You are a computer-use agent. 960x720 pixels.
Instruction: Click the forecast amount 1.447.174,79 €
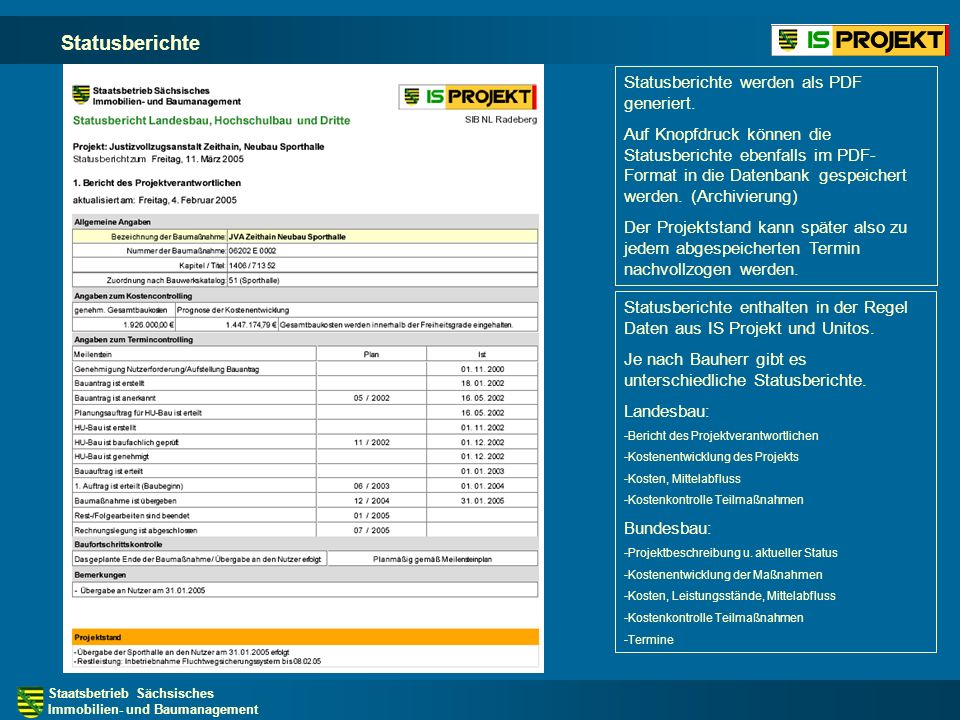[251, 324]
